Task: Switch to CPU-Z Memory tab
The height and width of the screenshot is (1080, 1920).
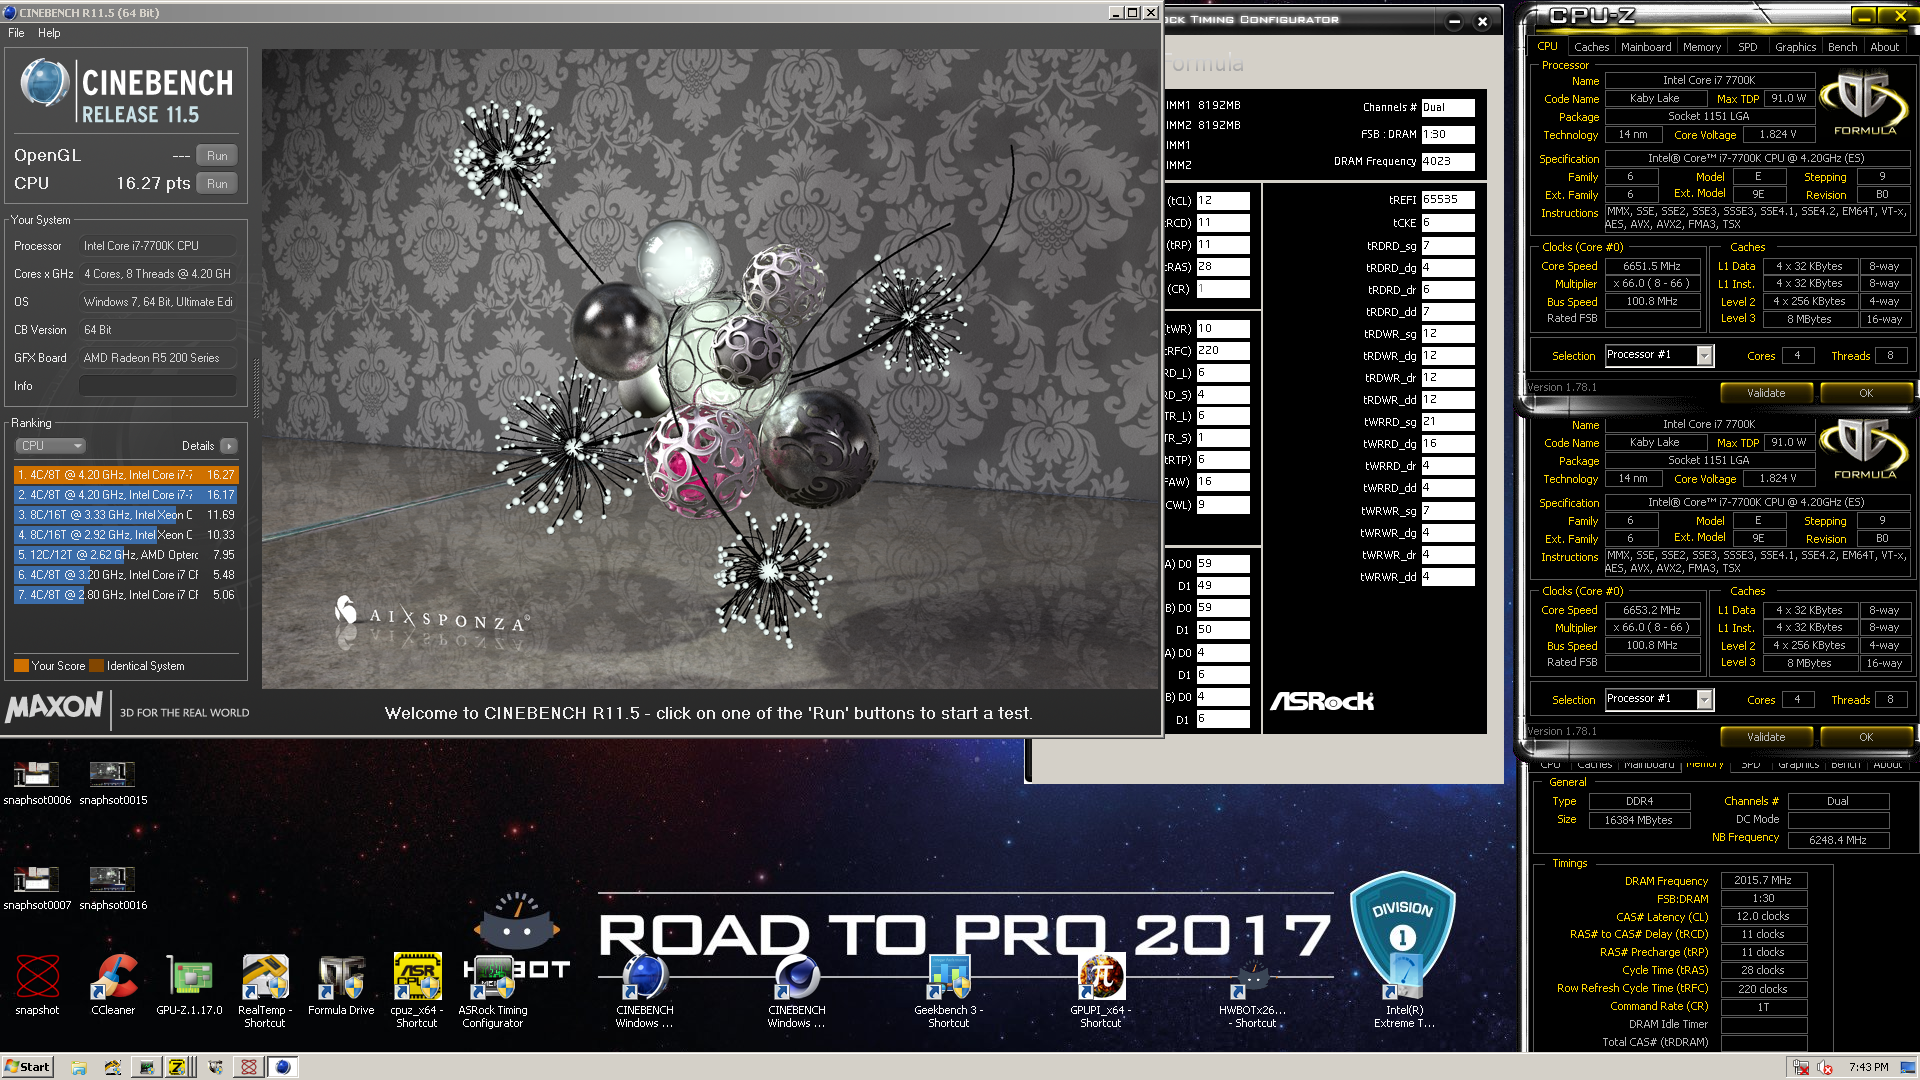Action: tap(1702, 47)
